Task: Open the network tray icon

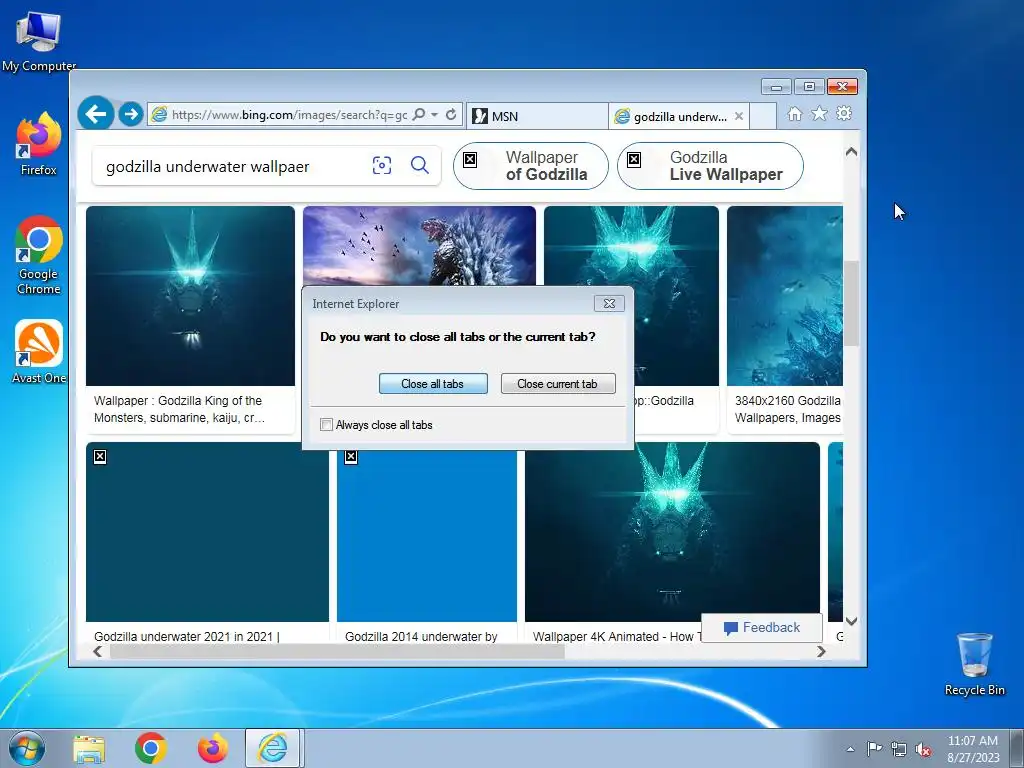Action: pos(899,749)
